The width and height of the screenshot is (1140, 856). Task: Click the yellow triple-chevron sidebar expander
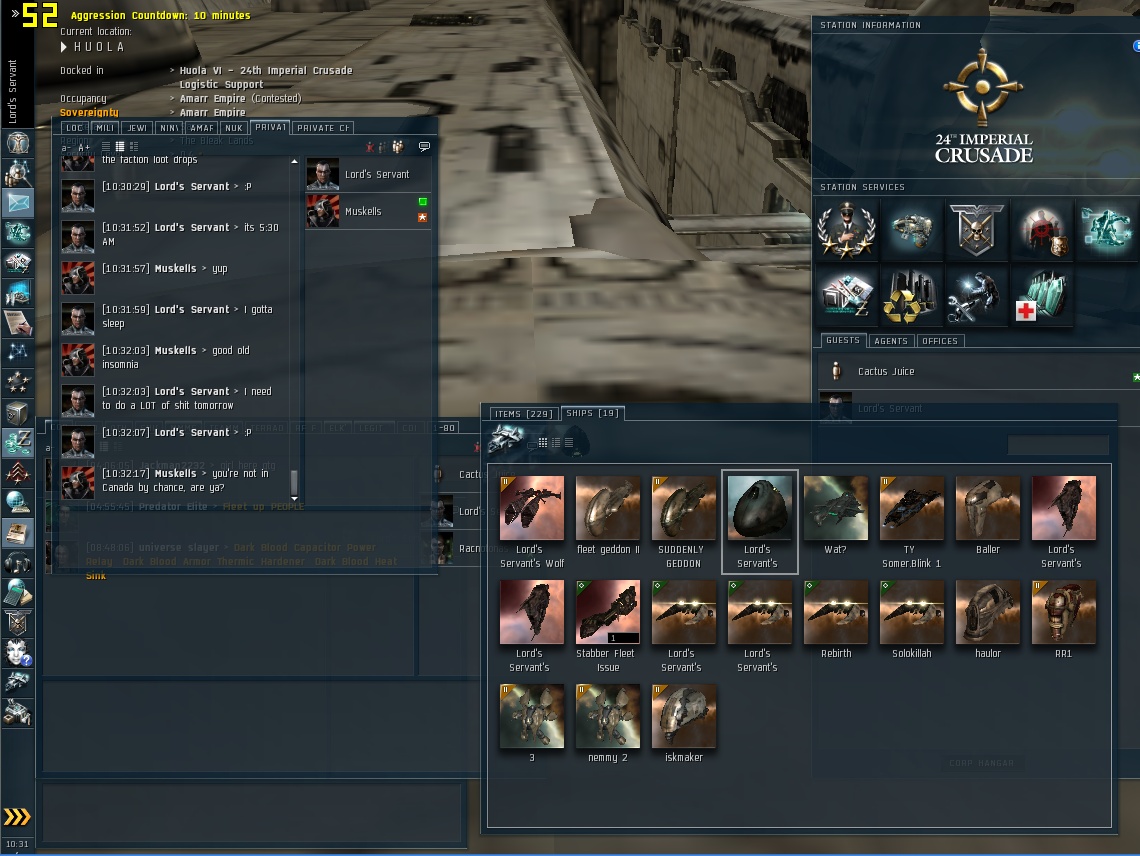17,817
